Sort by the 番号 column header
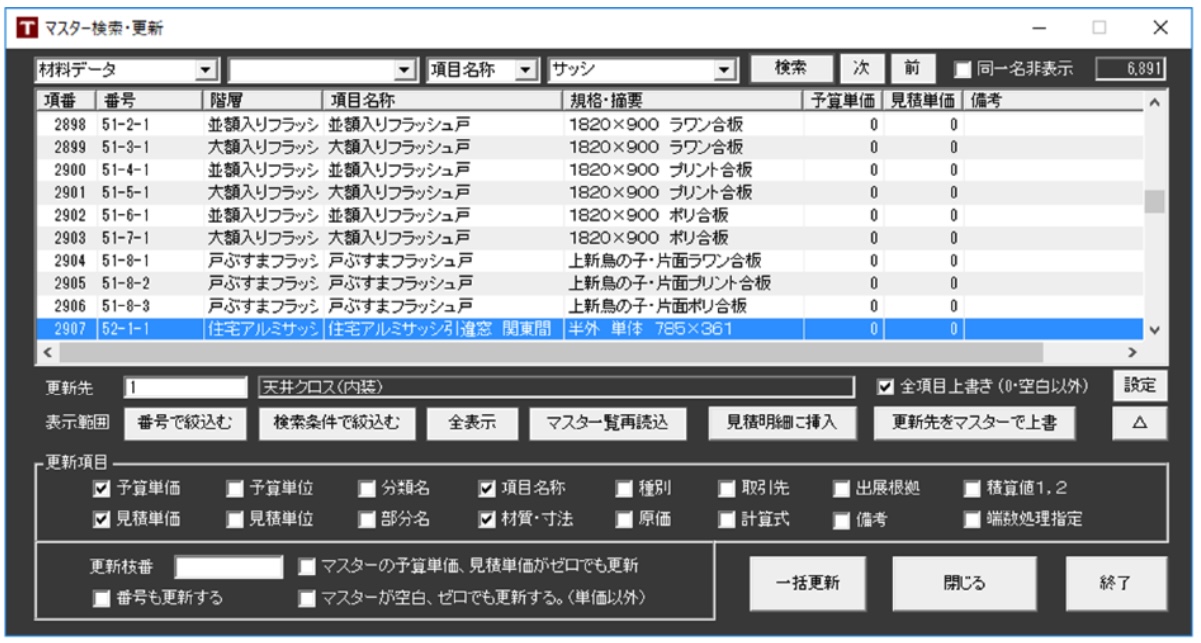This screenshot has width=1201, height=643. (148, 100)
